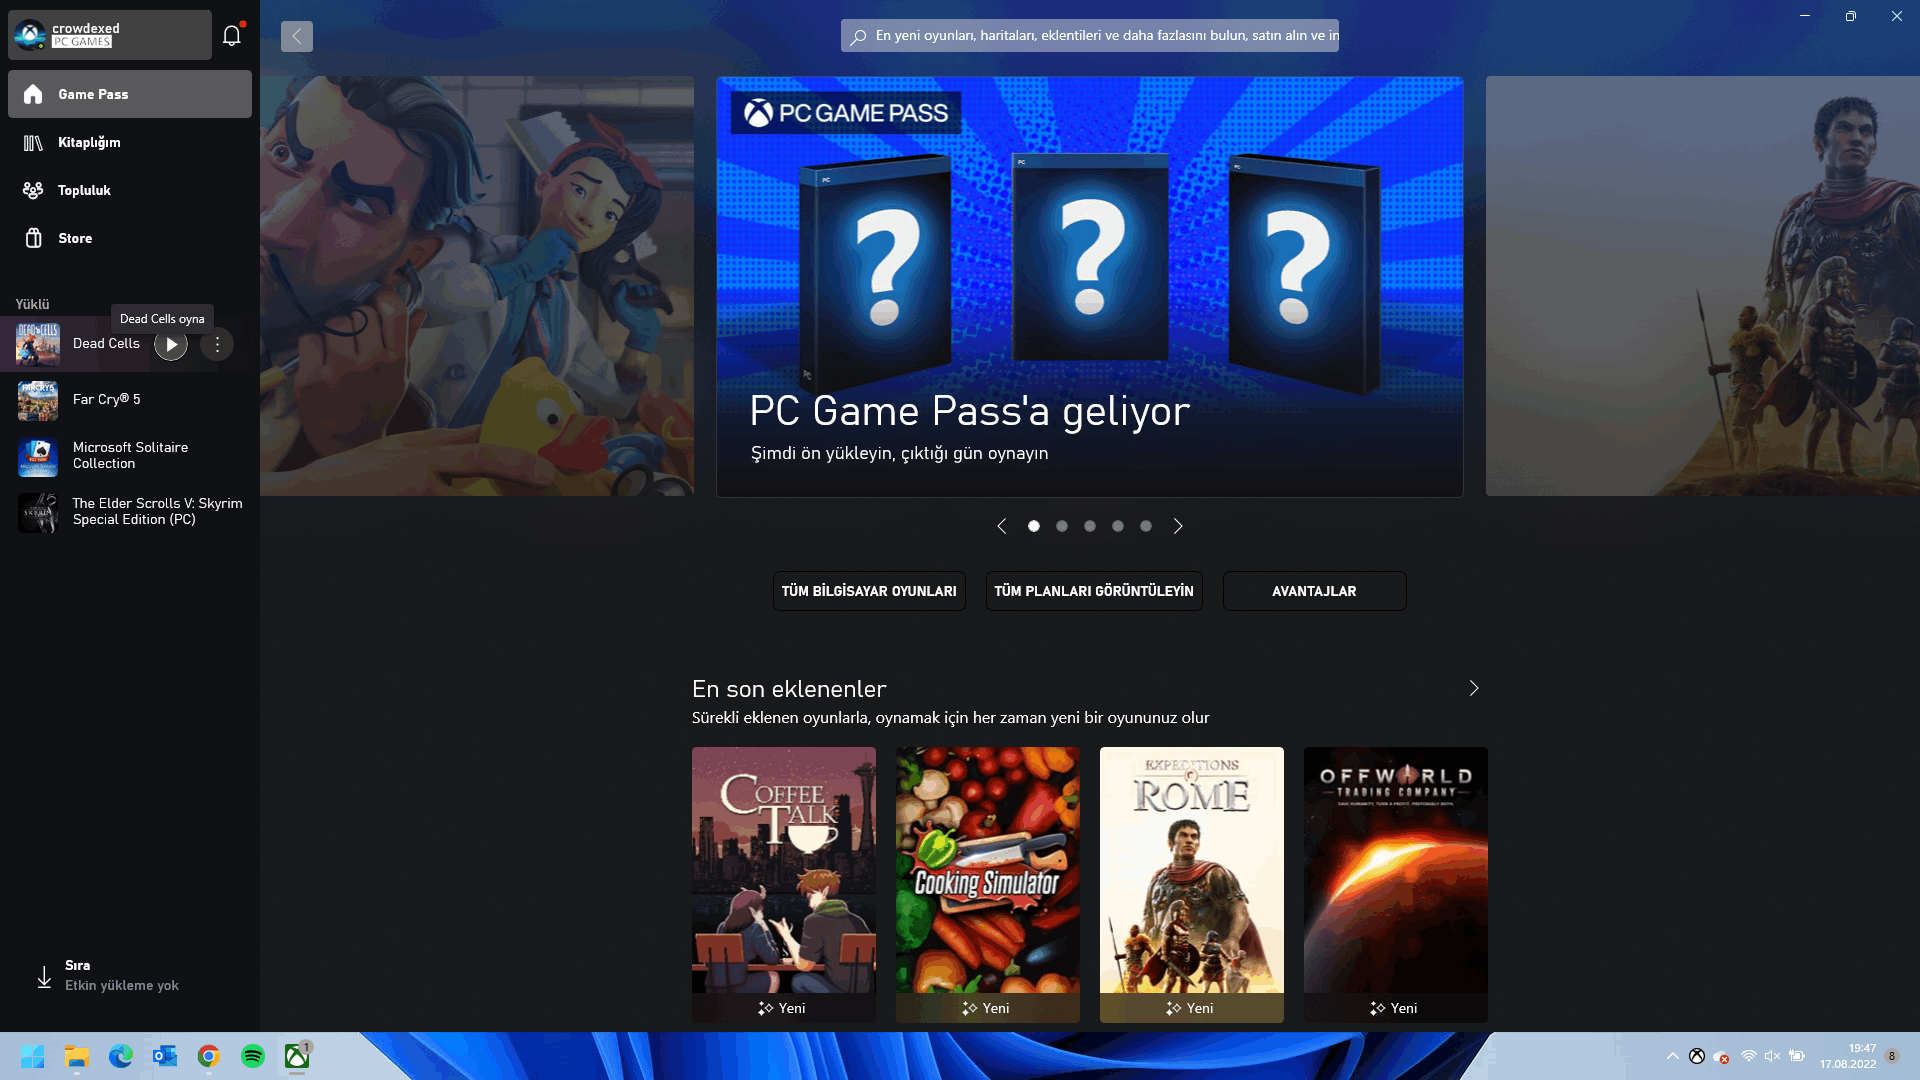Image resolution: width=1920 pixels, height=1080 pixels.
Task: Click the muted volume tray icon
Action: (1772, 1056)
